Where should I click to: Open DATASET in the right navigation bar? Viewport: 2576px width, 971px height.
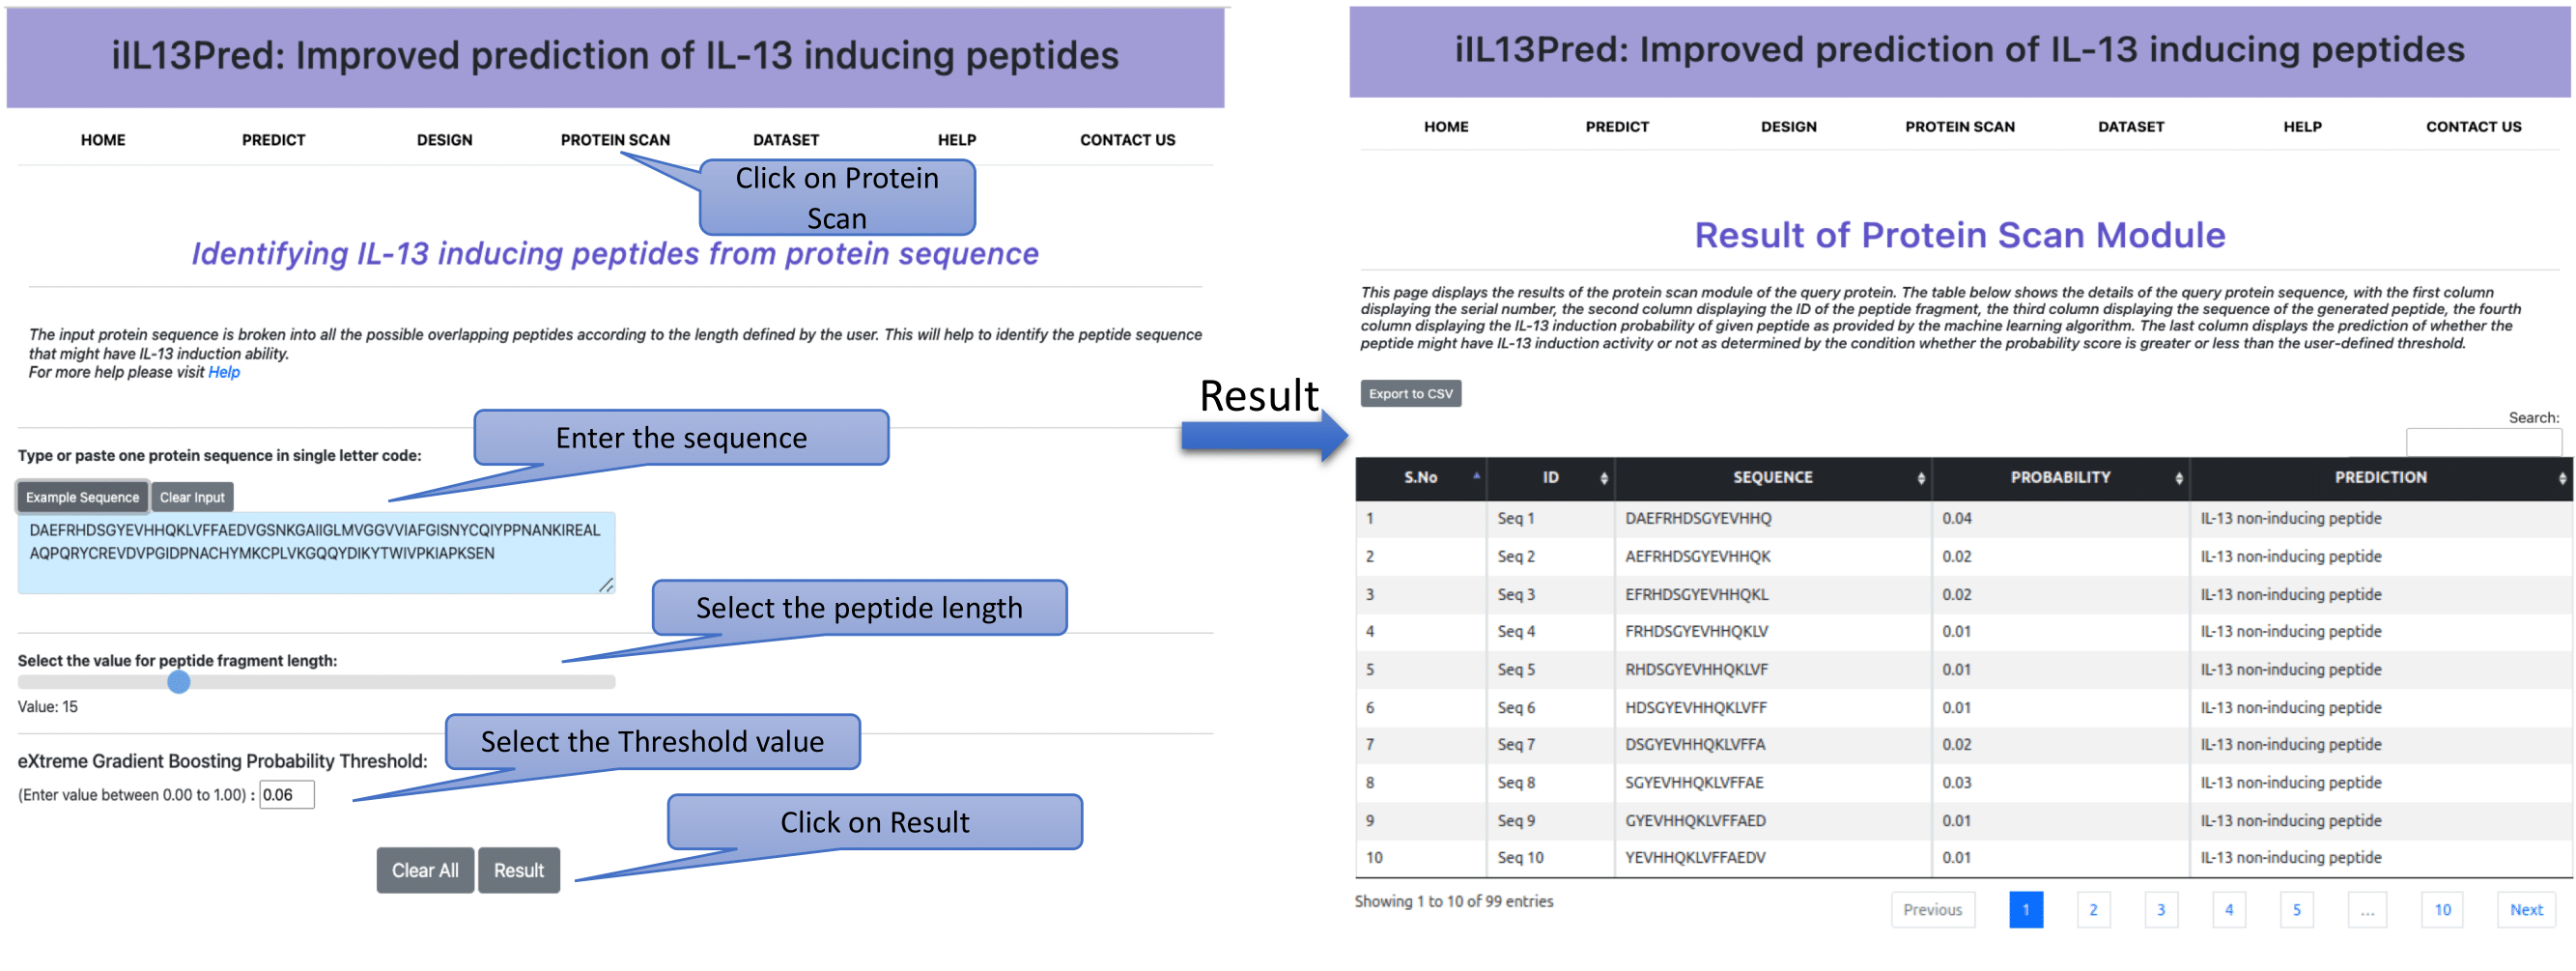(x=2130, y=127)
